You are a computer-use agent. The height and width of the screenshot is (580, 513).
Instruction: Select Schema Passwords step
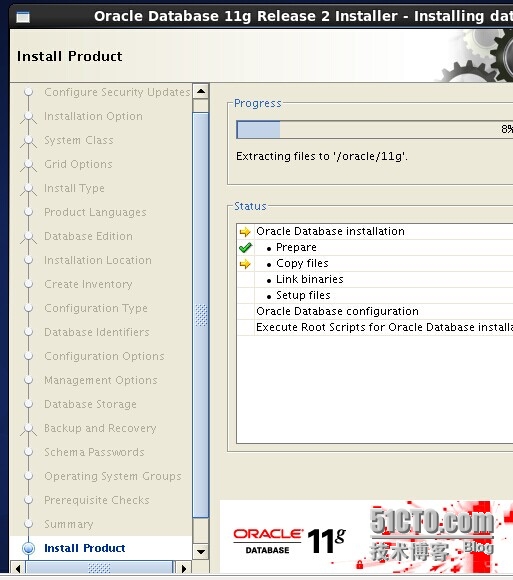(94, 452)
